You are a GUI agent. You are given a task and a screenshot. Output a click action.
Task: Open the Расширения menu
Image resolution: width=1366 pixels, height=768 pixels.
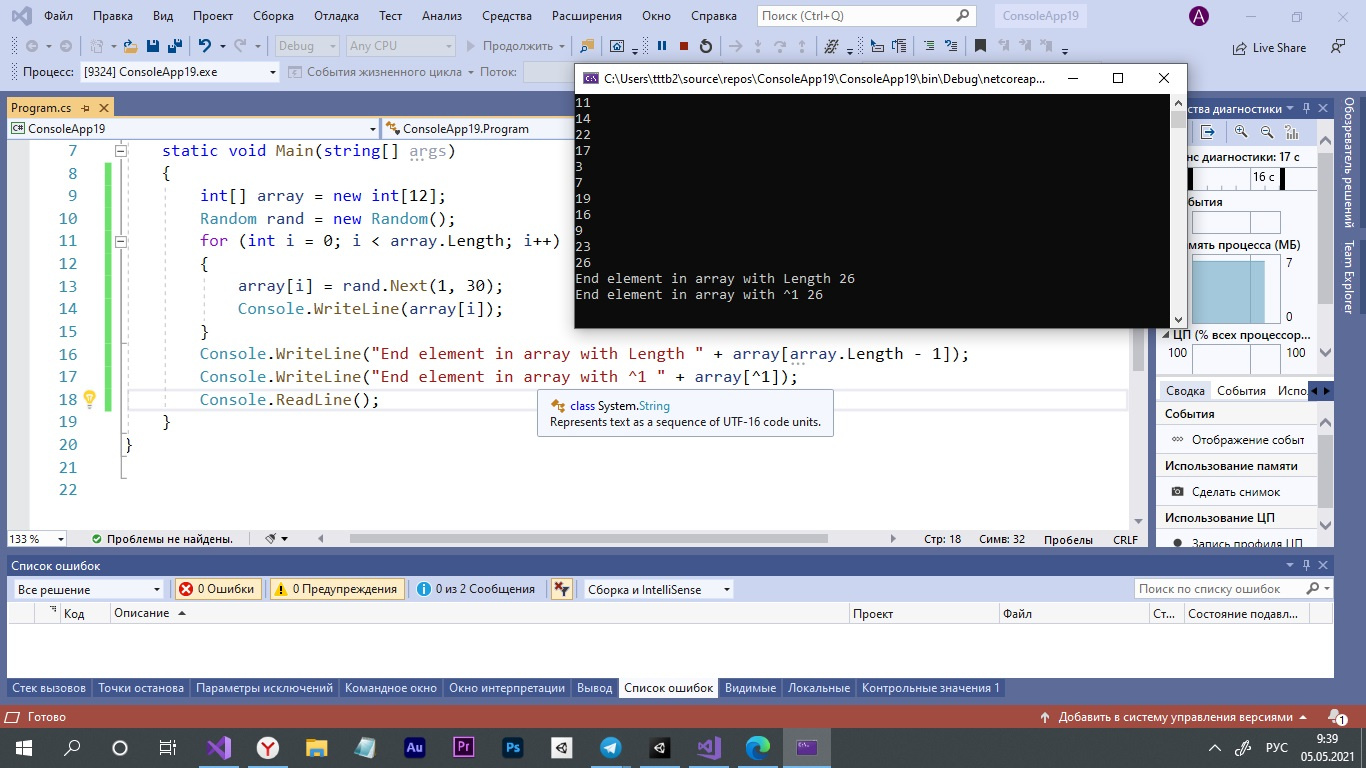pyautogui.click(x=586, y=16)
